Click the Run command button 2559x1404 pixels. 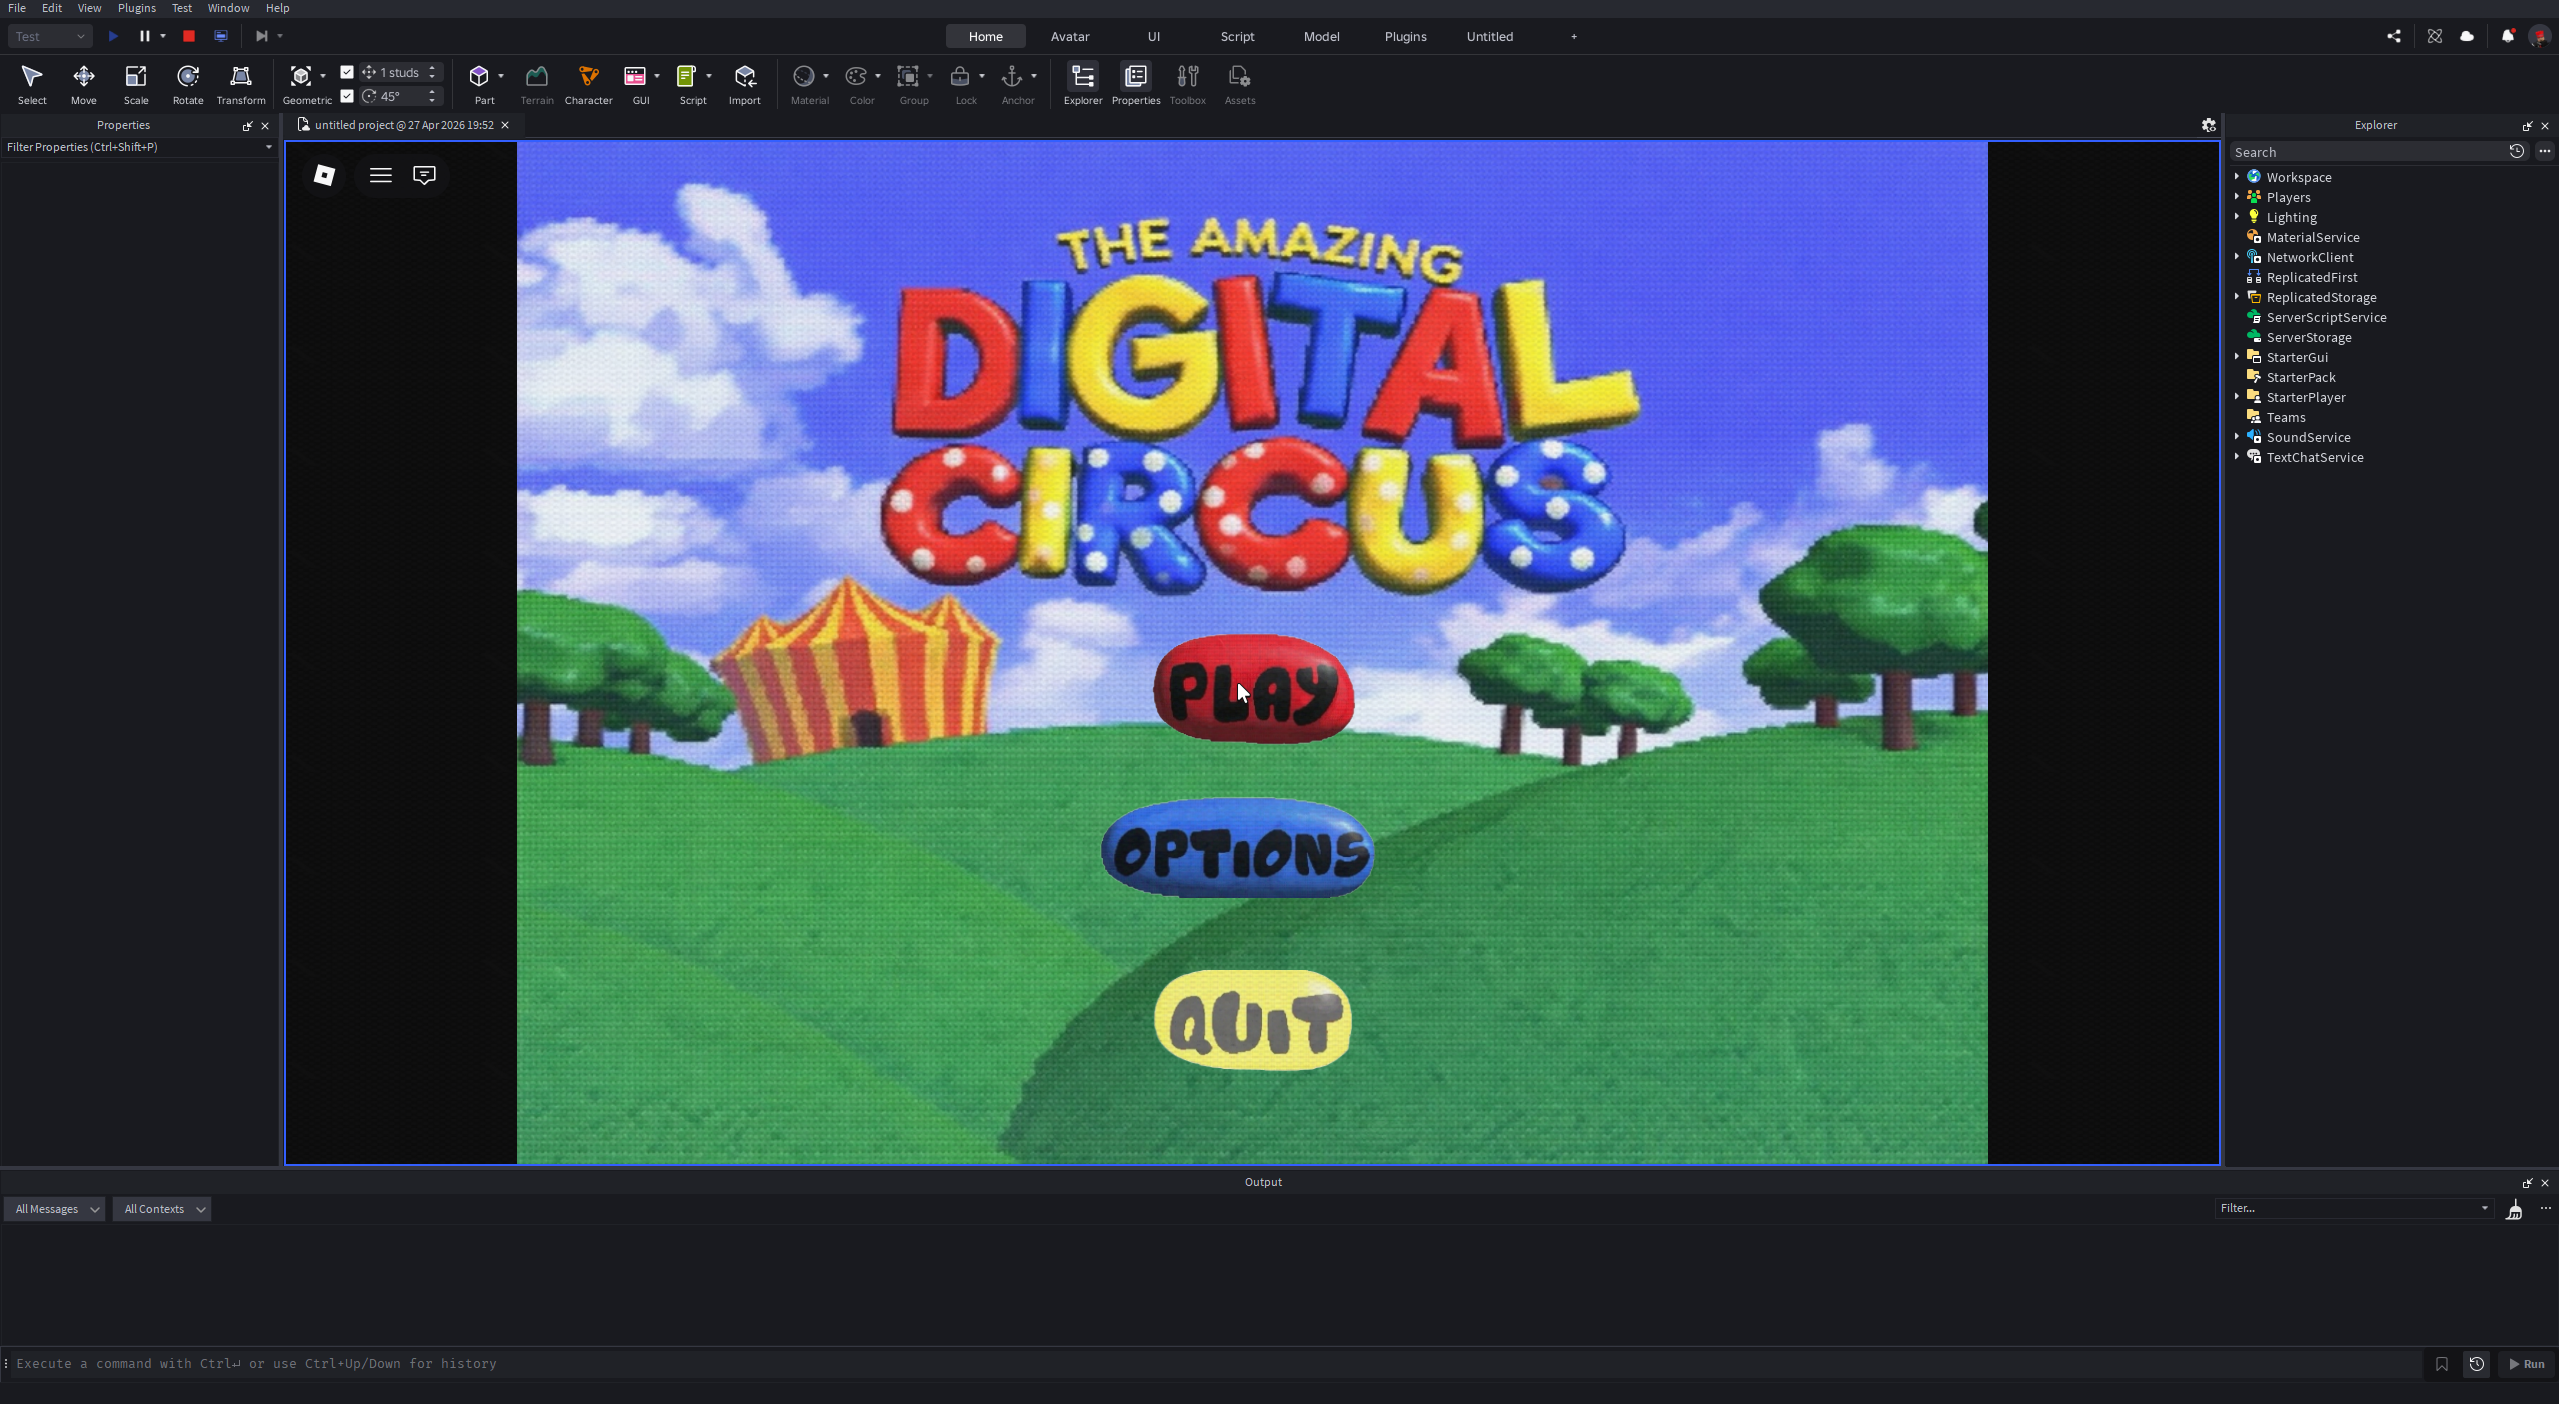2527,1364
